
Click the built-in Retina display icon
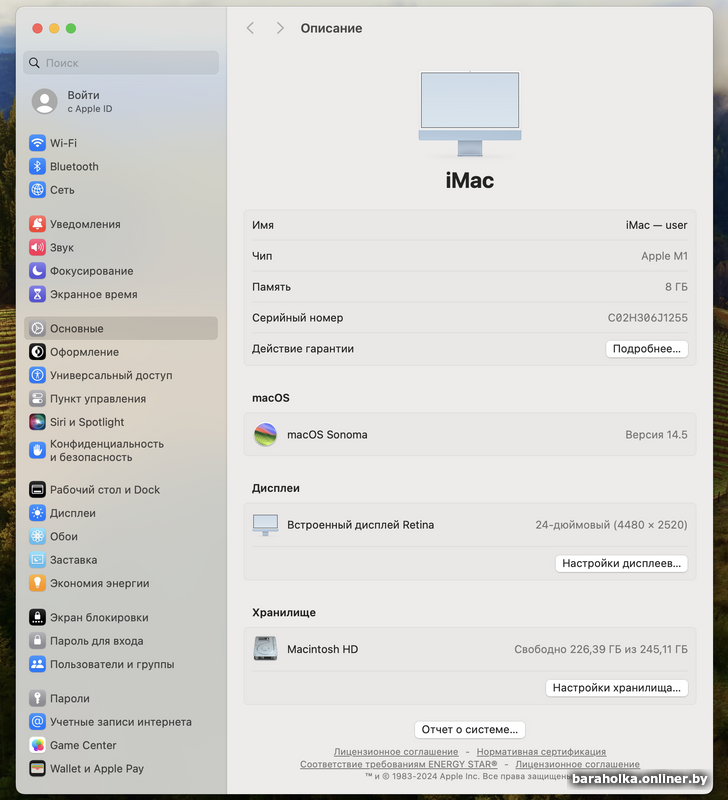[x=265, y=525]
